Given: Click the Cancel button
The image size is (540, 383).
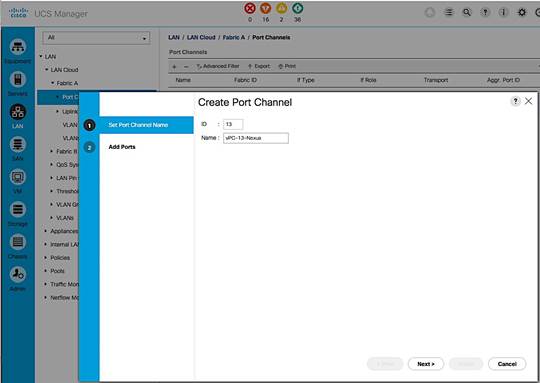Looking at the screenshot, I should [x=507, y=364].
